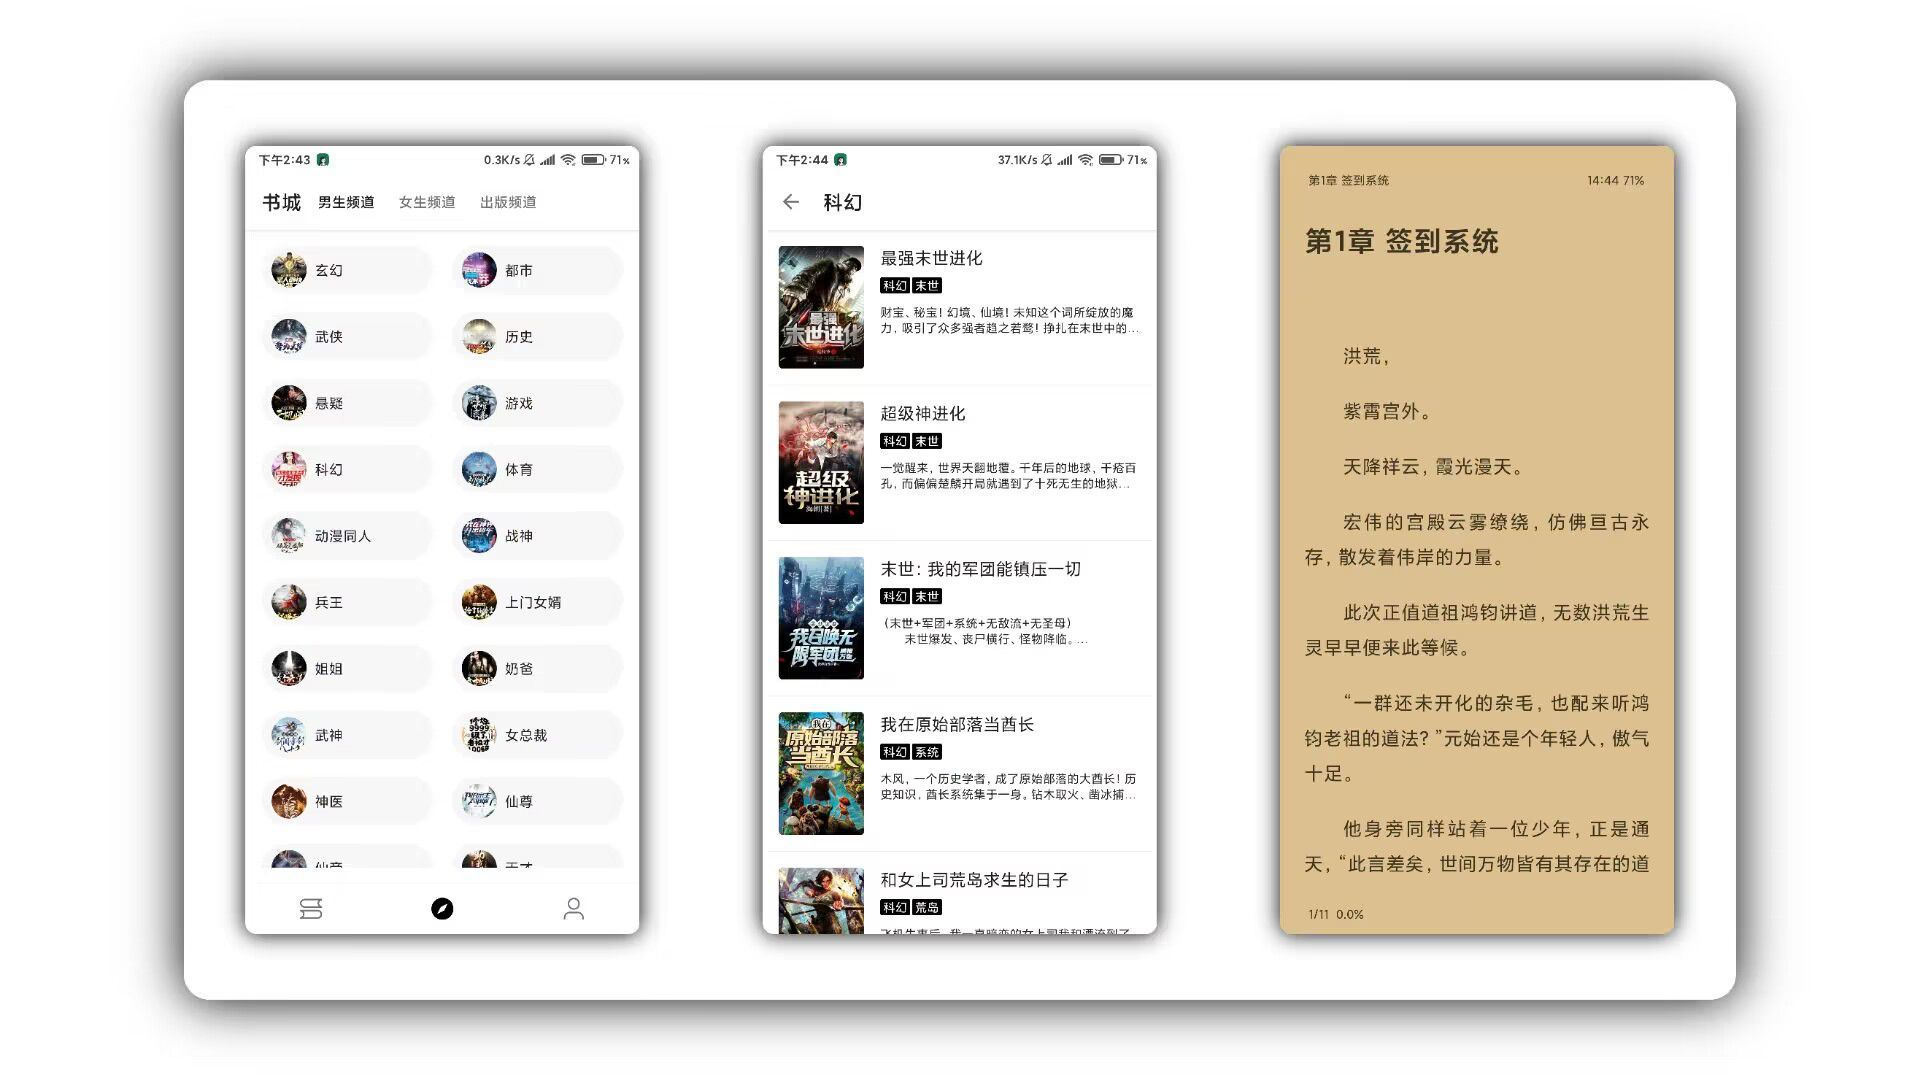
Task: Switch to 女生频道 tab
Action: coord(423,202)
